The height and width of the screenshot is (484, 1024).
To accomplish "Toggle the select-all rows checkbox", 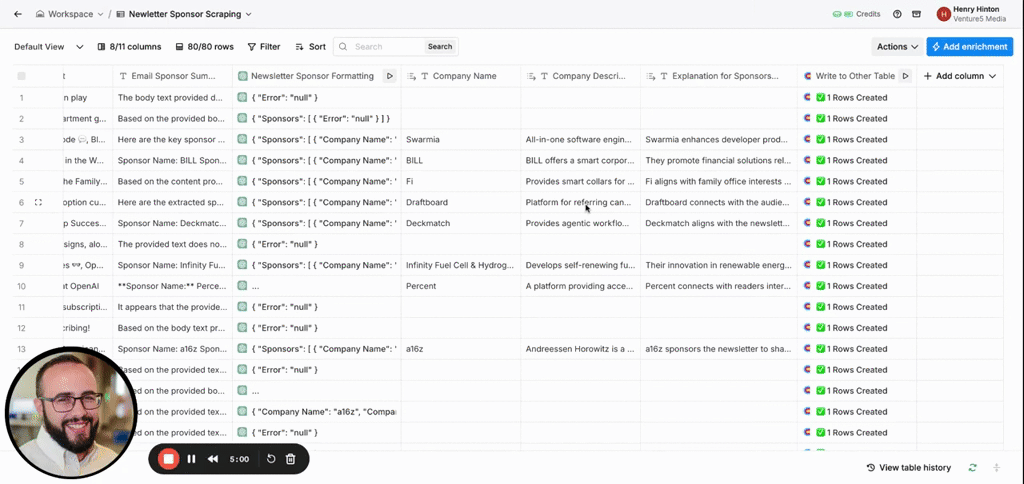I will [21, 76].
